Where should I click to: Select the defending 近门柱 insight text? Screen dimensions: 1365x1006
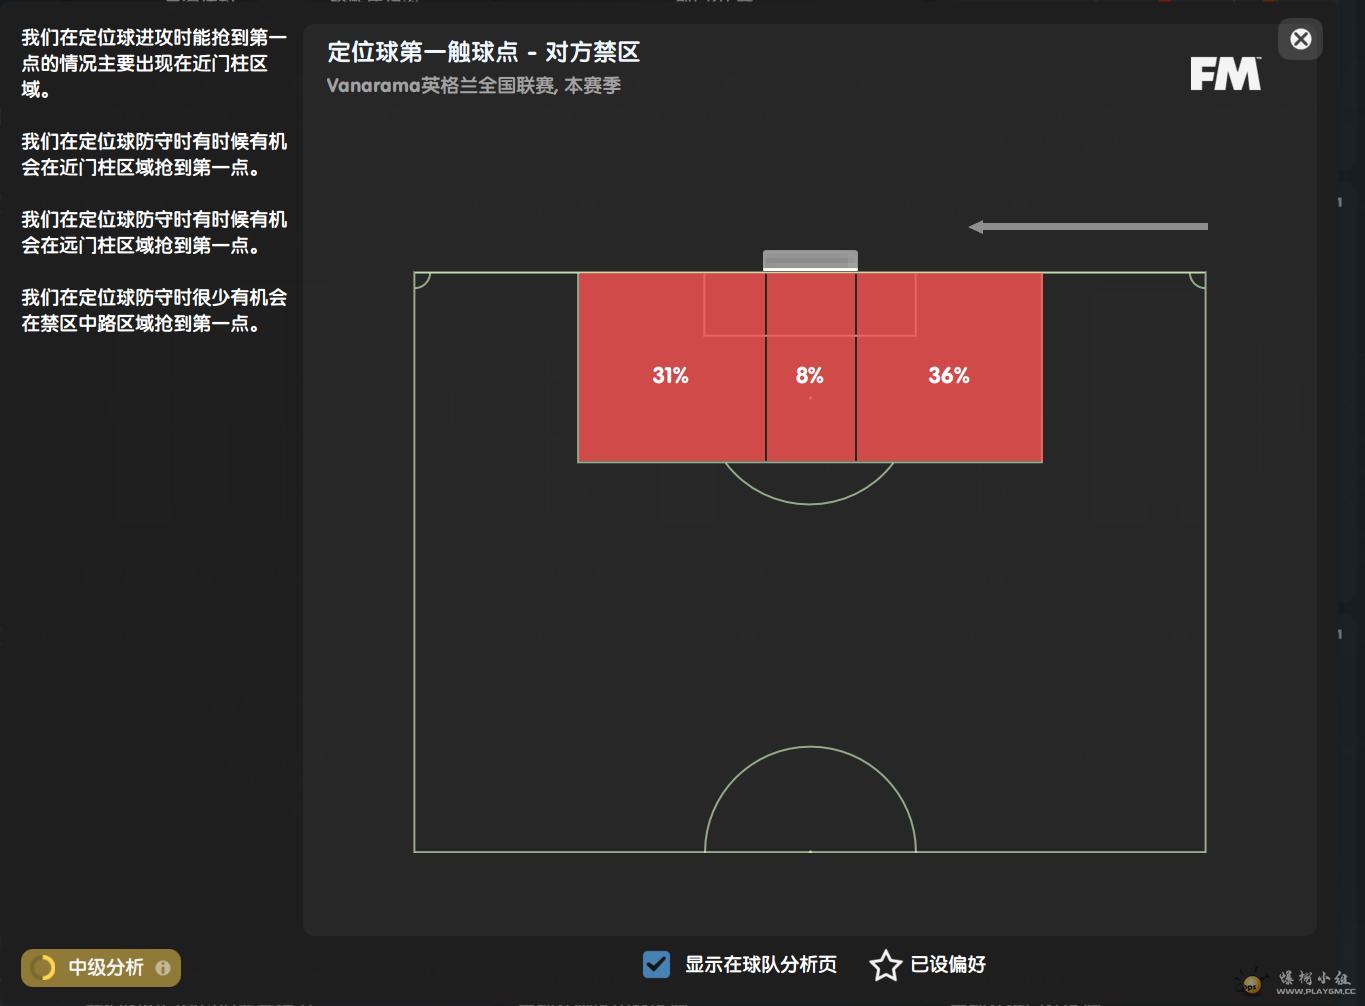tap(154, 154)
